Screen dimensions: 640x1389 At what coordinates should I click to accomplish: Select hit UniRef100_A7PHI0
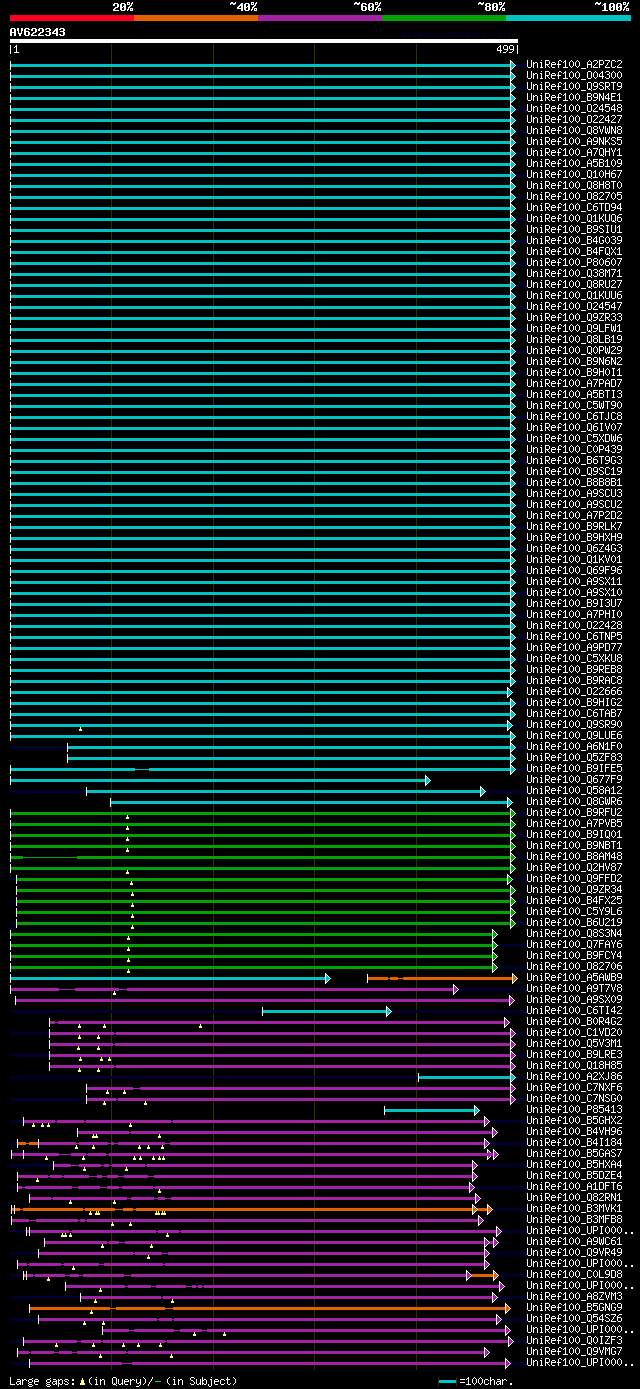coord(574,615)
